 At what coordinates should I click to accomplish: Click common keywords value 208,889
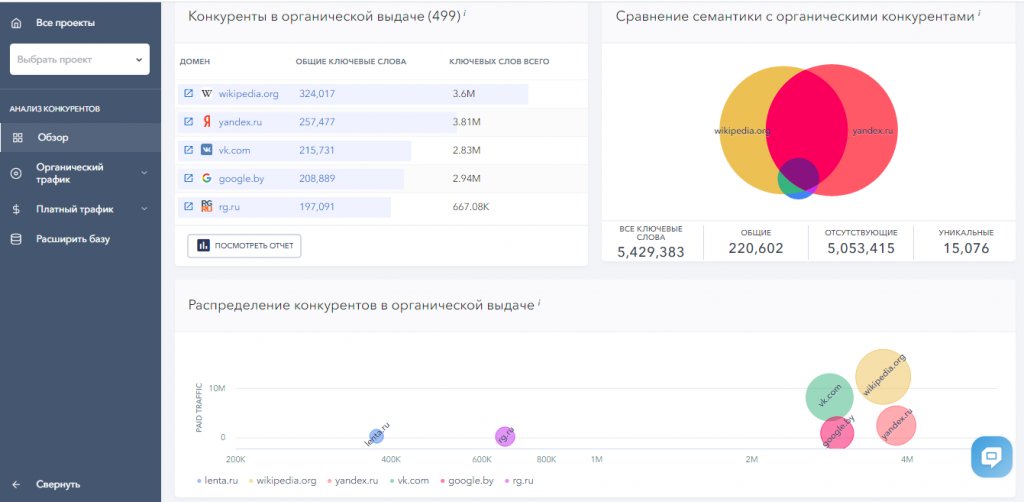coord(317,178)
